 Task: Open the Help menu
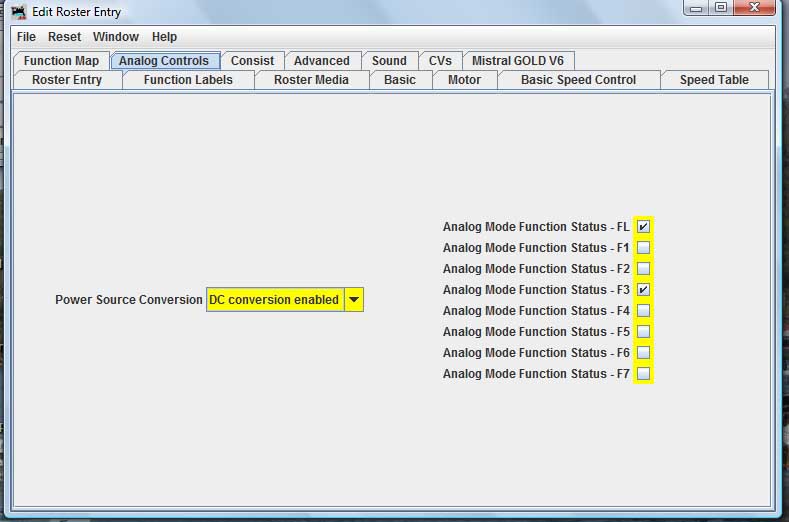164,37
